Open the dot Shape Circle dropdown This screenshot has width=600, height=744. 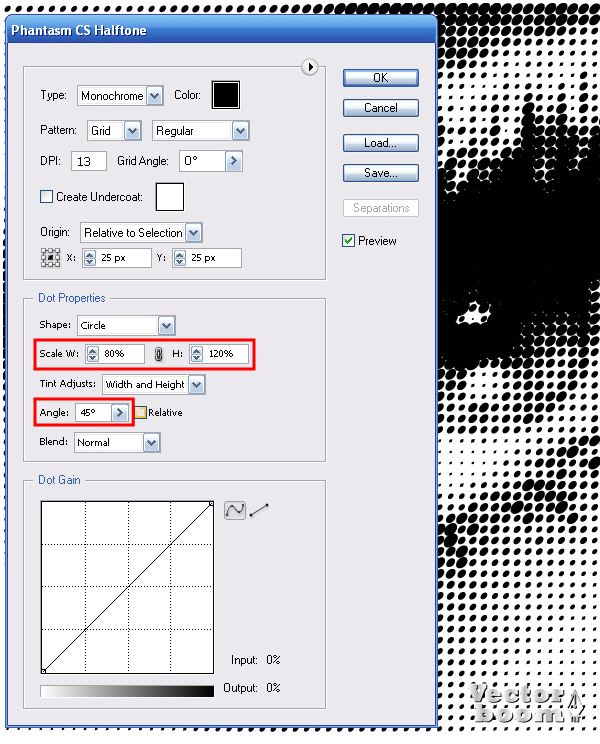166,326
